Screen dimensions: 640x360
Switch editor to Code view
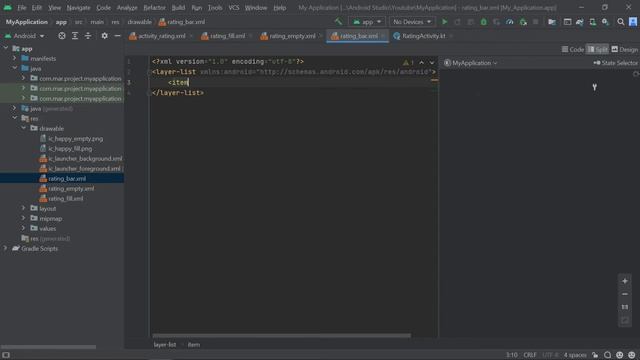point(573,49)
